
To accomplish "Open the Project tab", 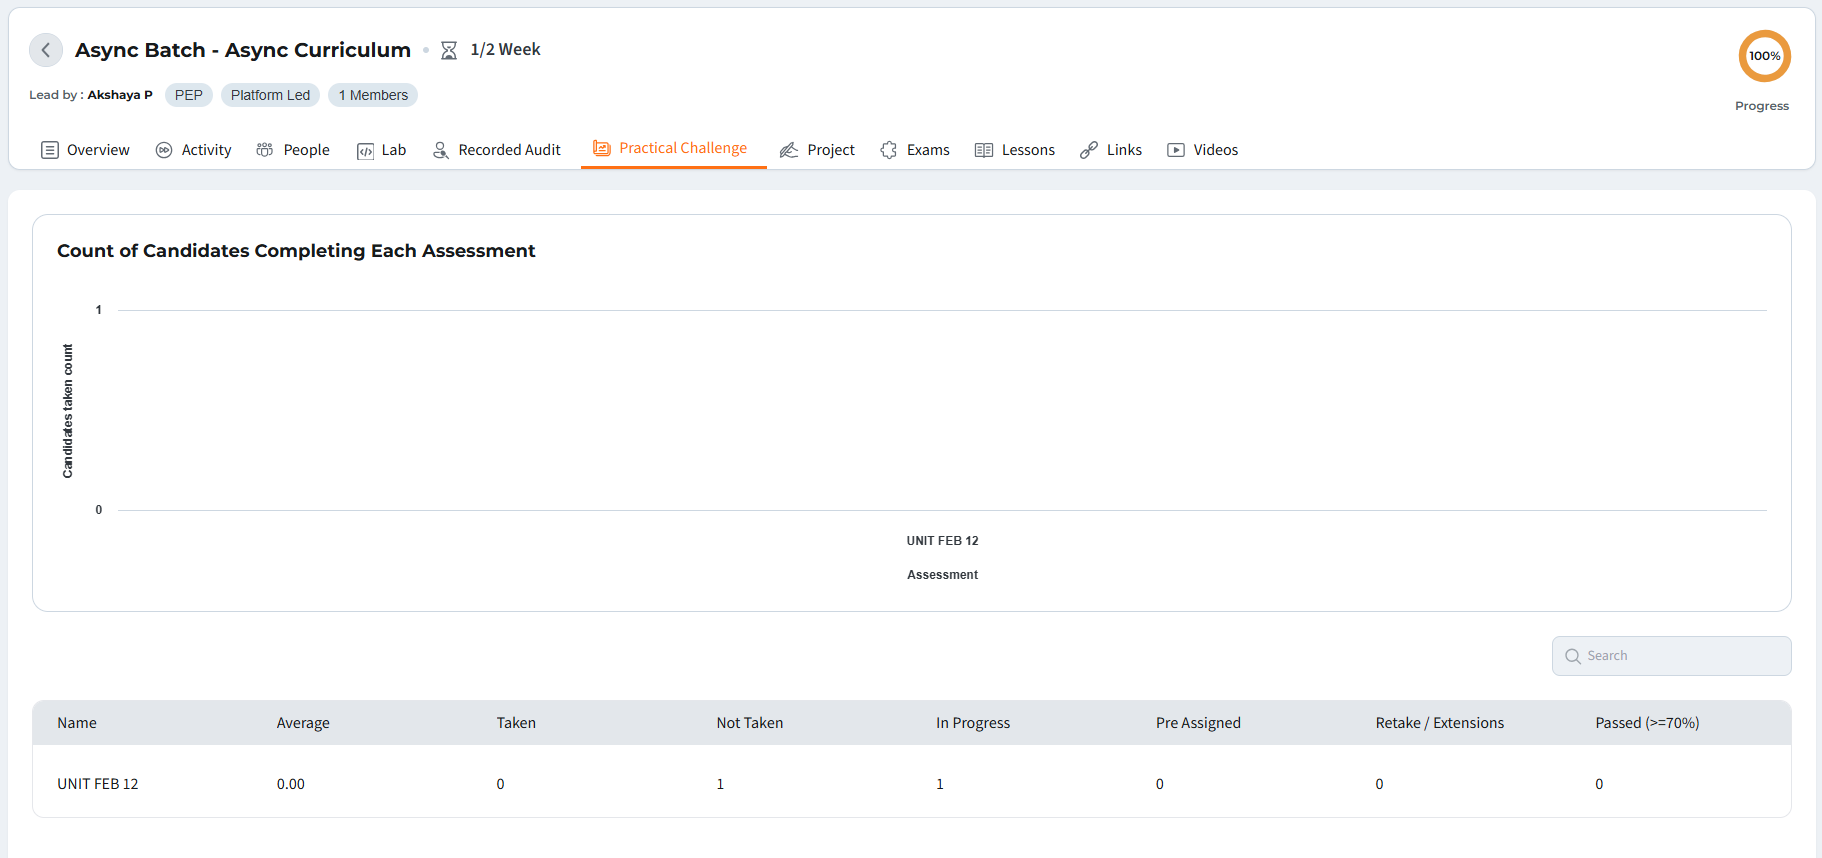I will 818,150.
